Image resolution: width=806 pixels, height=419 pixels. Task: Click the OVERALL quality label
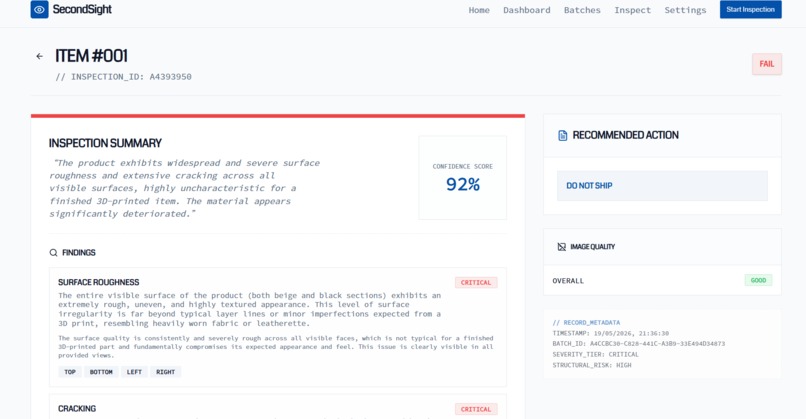point(568,281)
